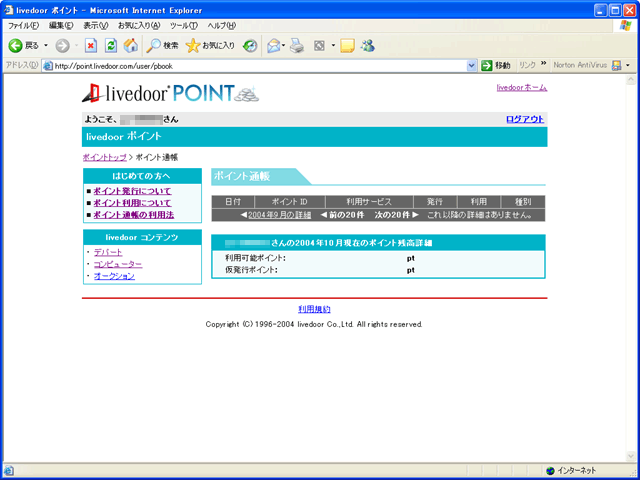Click the 種別 column header
The width and height of the screenshot is (640, 480).
click(x=523, y=202)
